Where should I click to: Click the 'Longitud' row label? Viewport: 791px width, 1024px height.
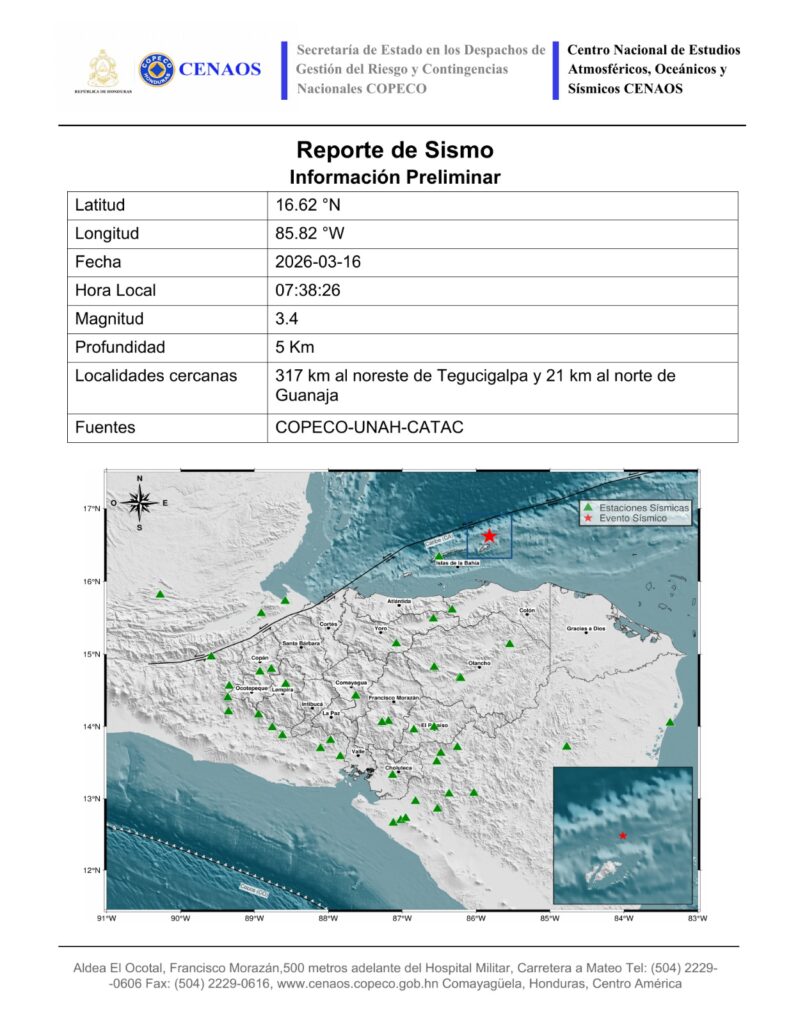(107, 233)
